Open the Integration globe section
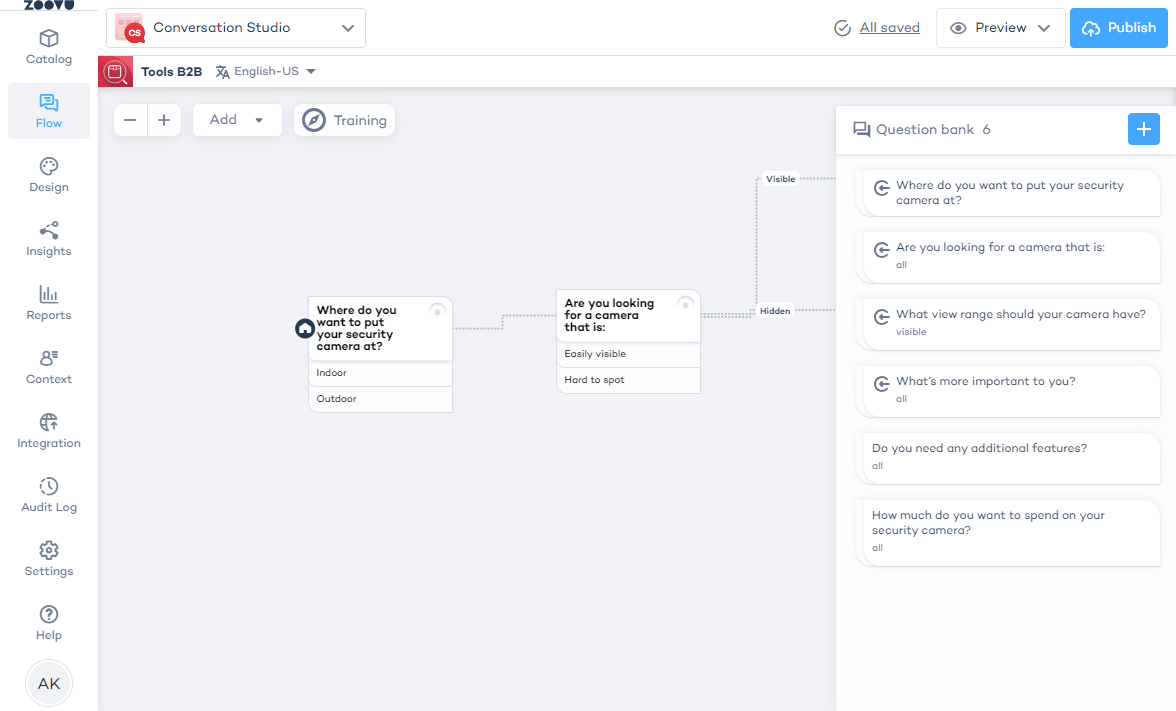 point(48,431)
